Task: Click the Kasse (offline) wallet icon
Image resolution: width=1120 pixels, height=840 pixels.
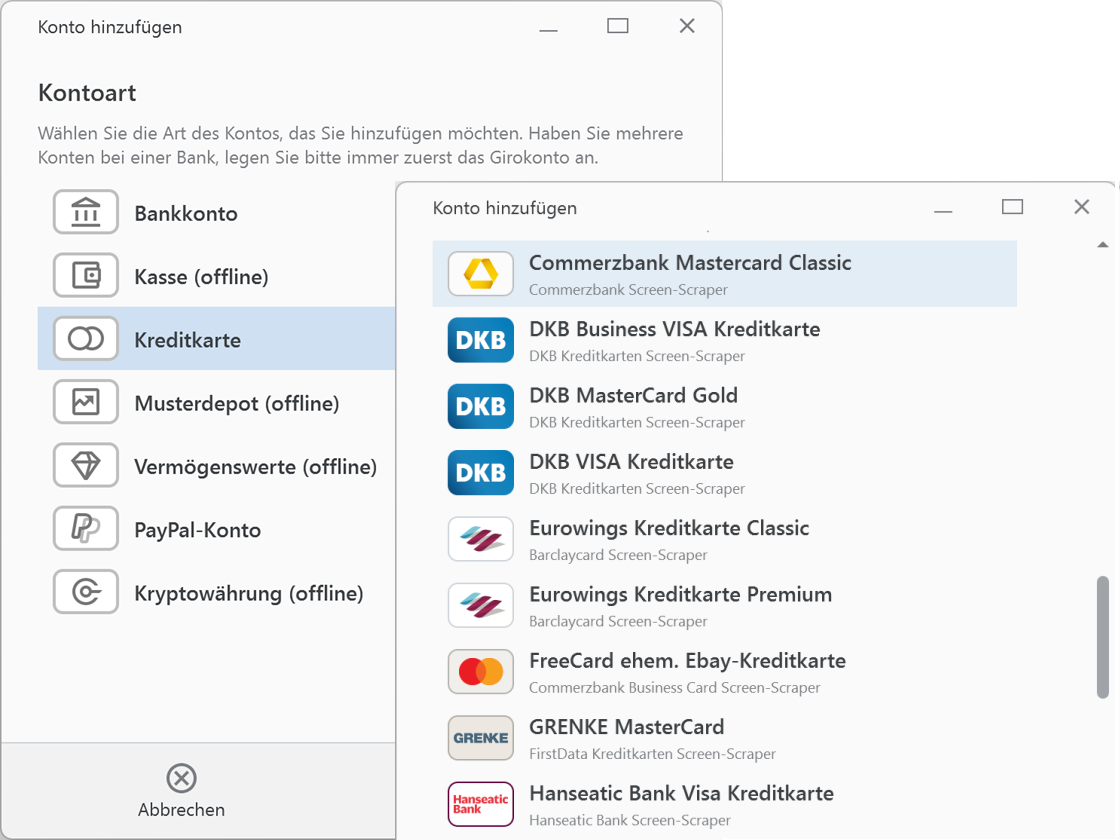Action: pyautogui.click(x=86, y=276)
